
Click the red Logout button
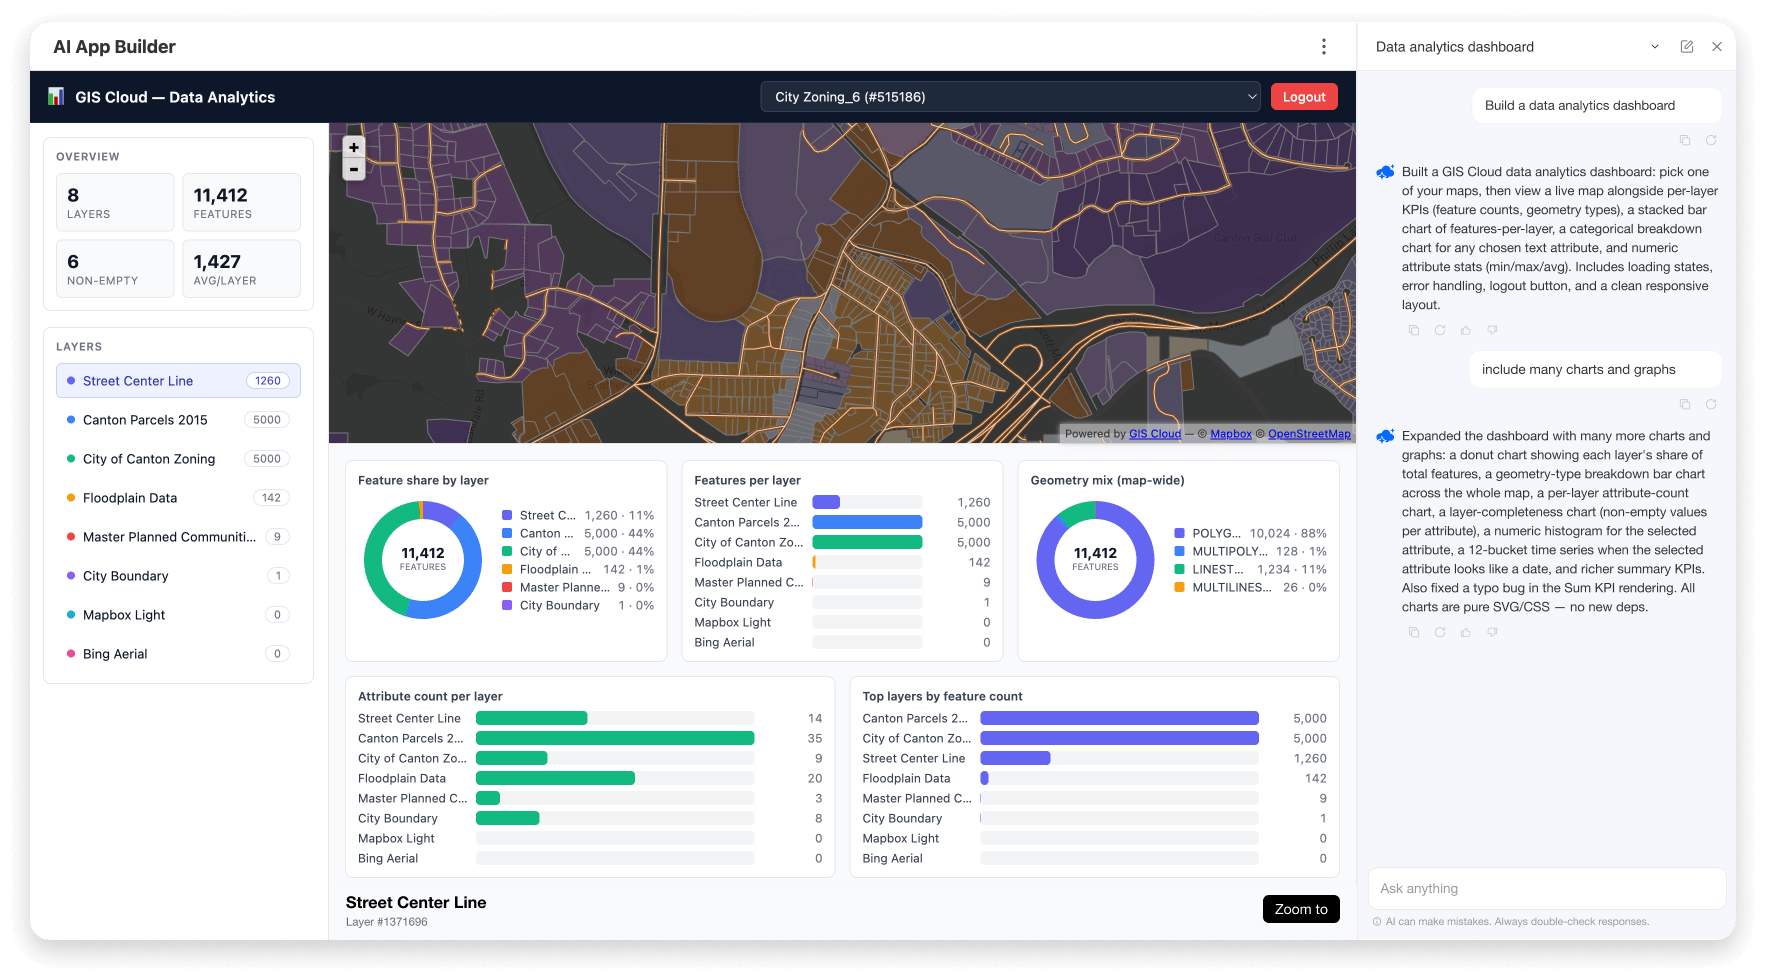point(1304,97)
